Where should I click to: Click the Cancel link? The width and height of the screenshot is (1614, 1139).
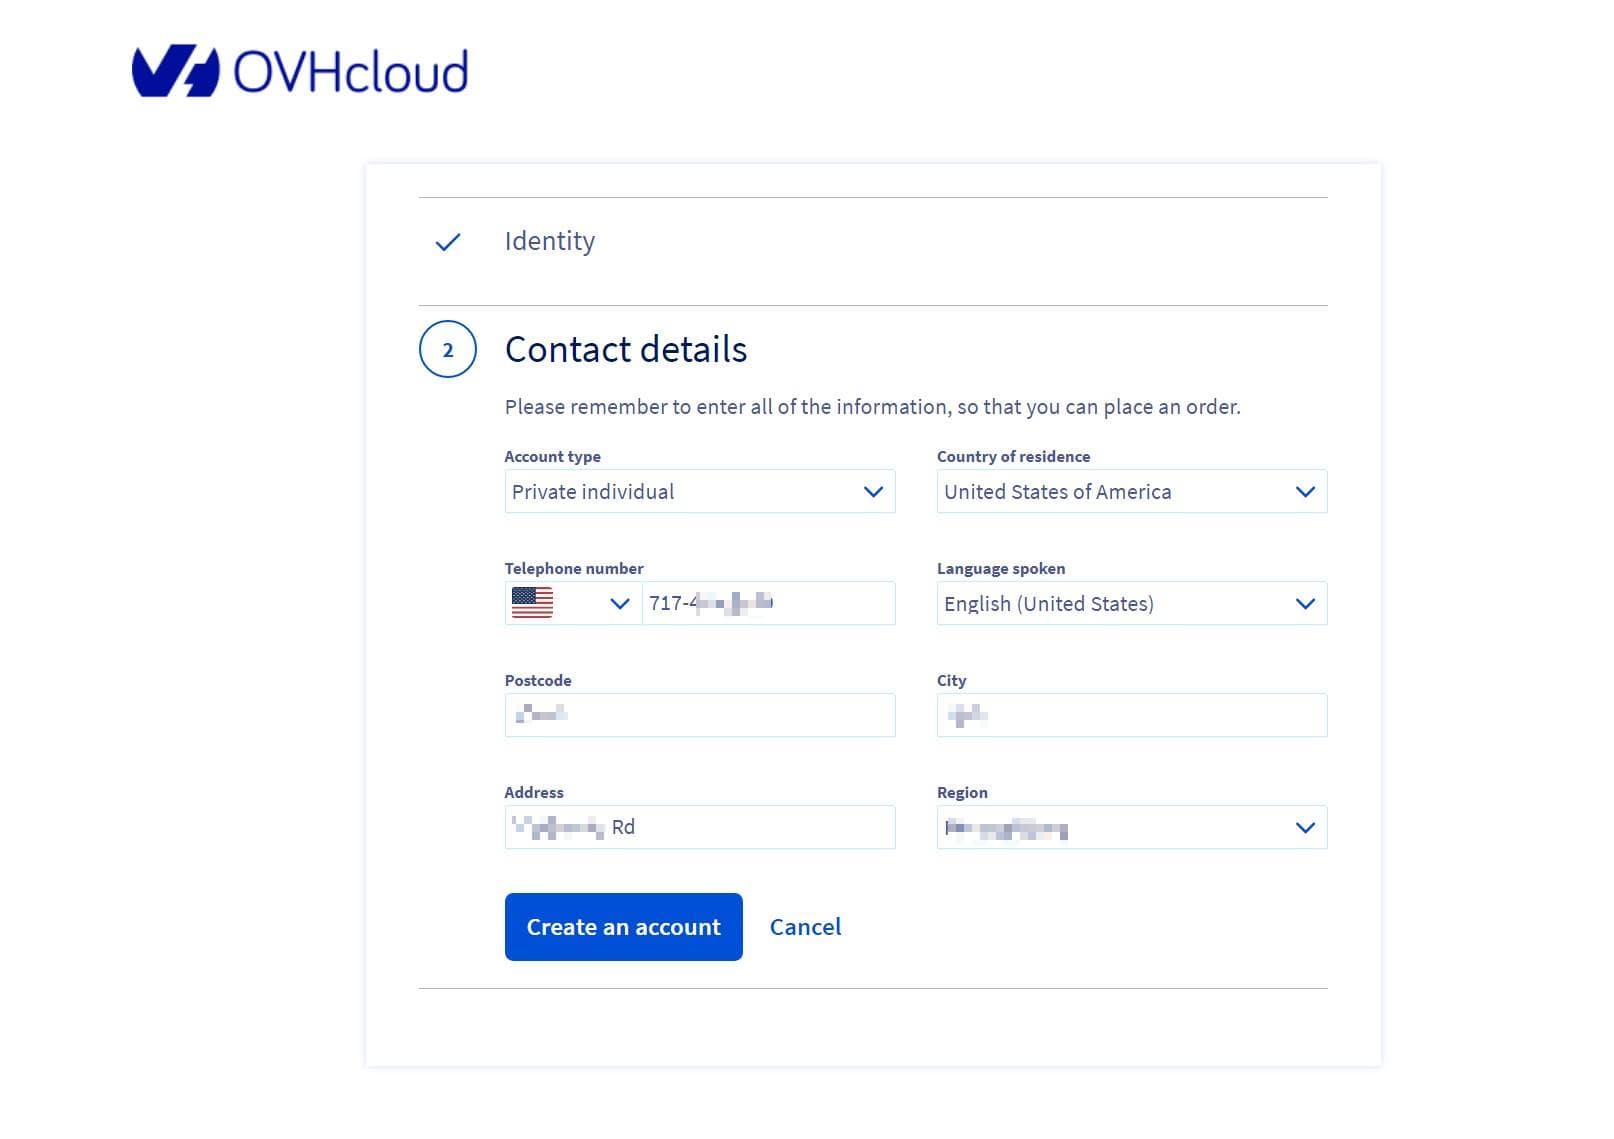tap(805, 927)
